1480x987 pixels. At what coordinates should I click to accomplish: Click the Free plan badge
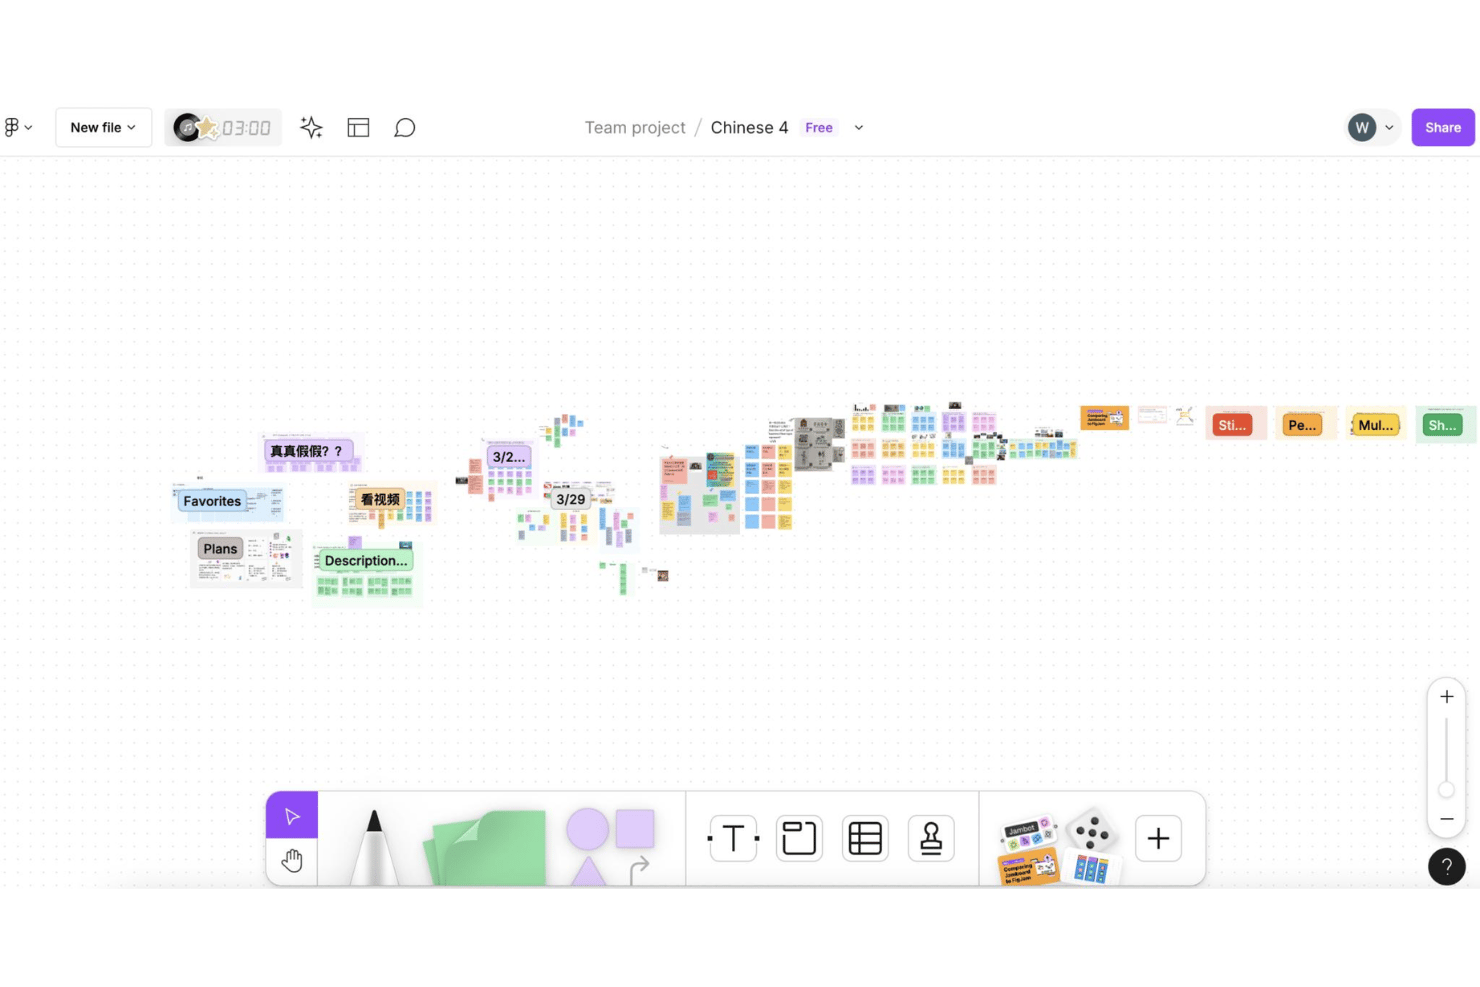[x=819, y=127]
